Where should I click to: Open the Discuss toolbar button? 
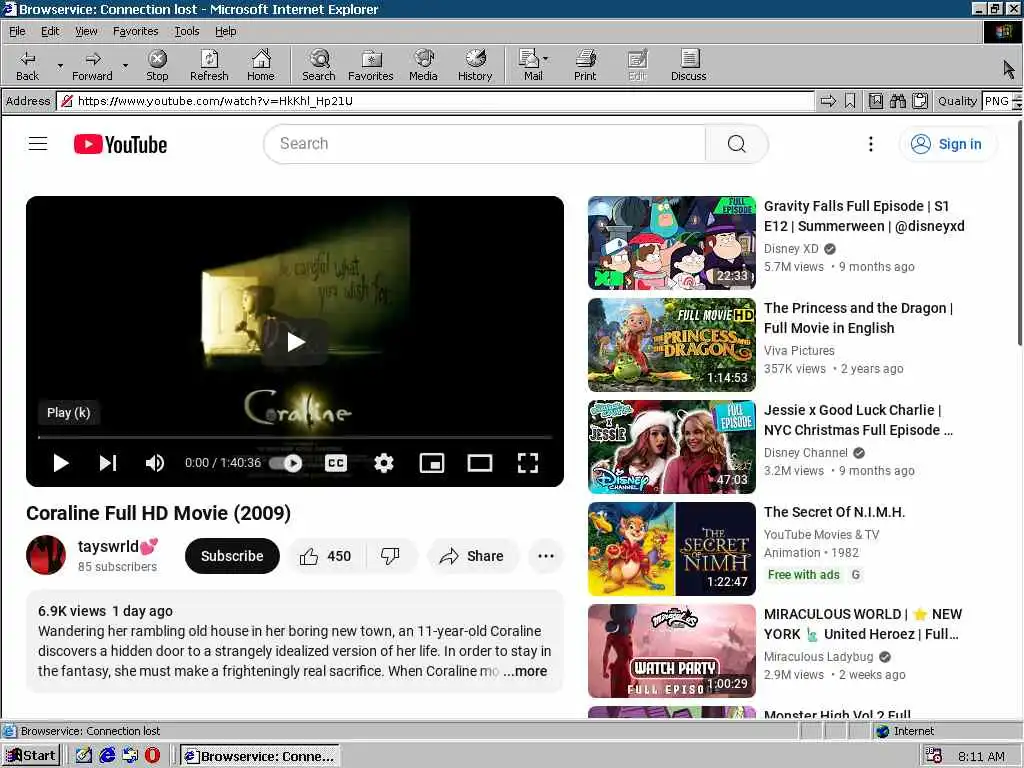point(688,65)
